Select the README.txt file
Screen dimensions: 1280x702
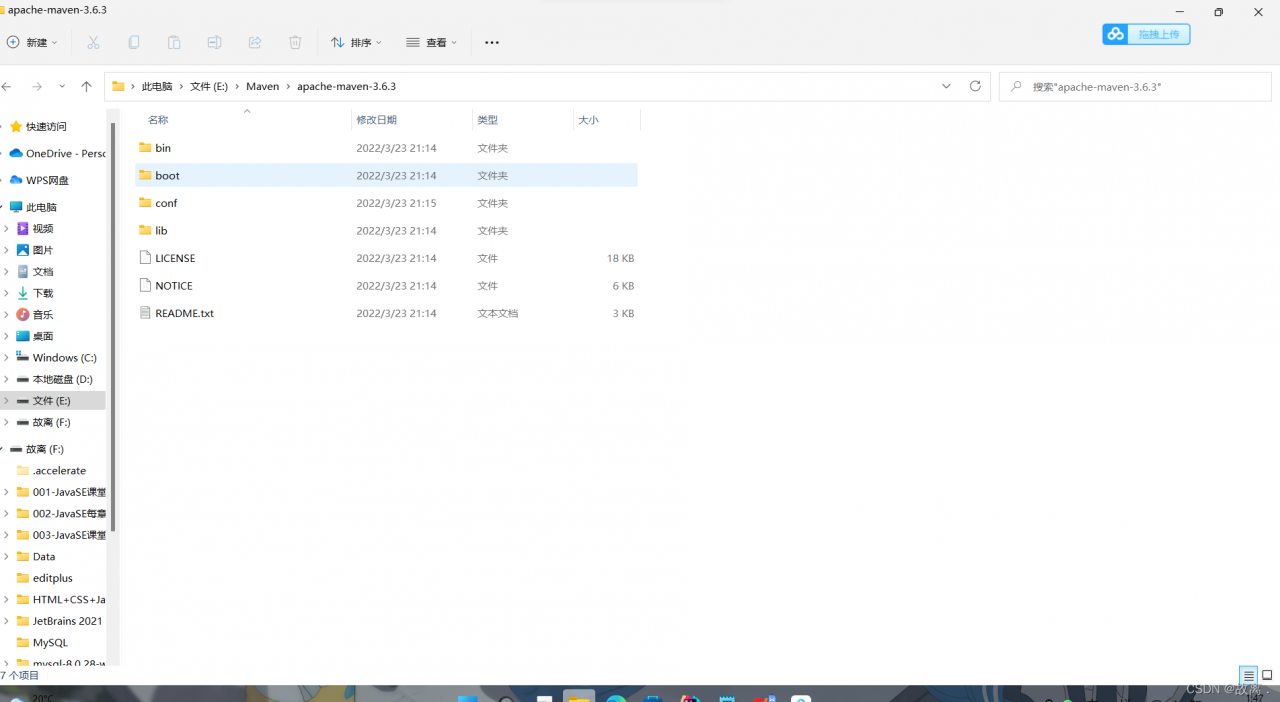pos(386,313)
